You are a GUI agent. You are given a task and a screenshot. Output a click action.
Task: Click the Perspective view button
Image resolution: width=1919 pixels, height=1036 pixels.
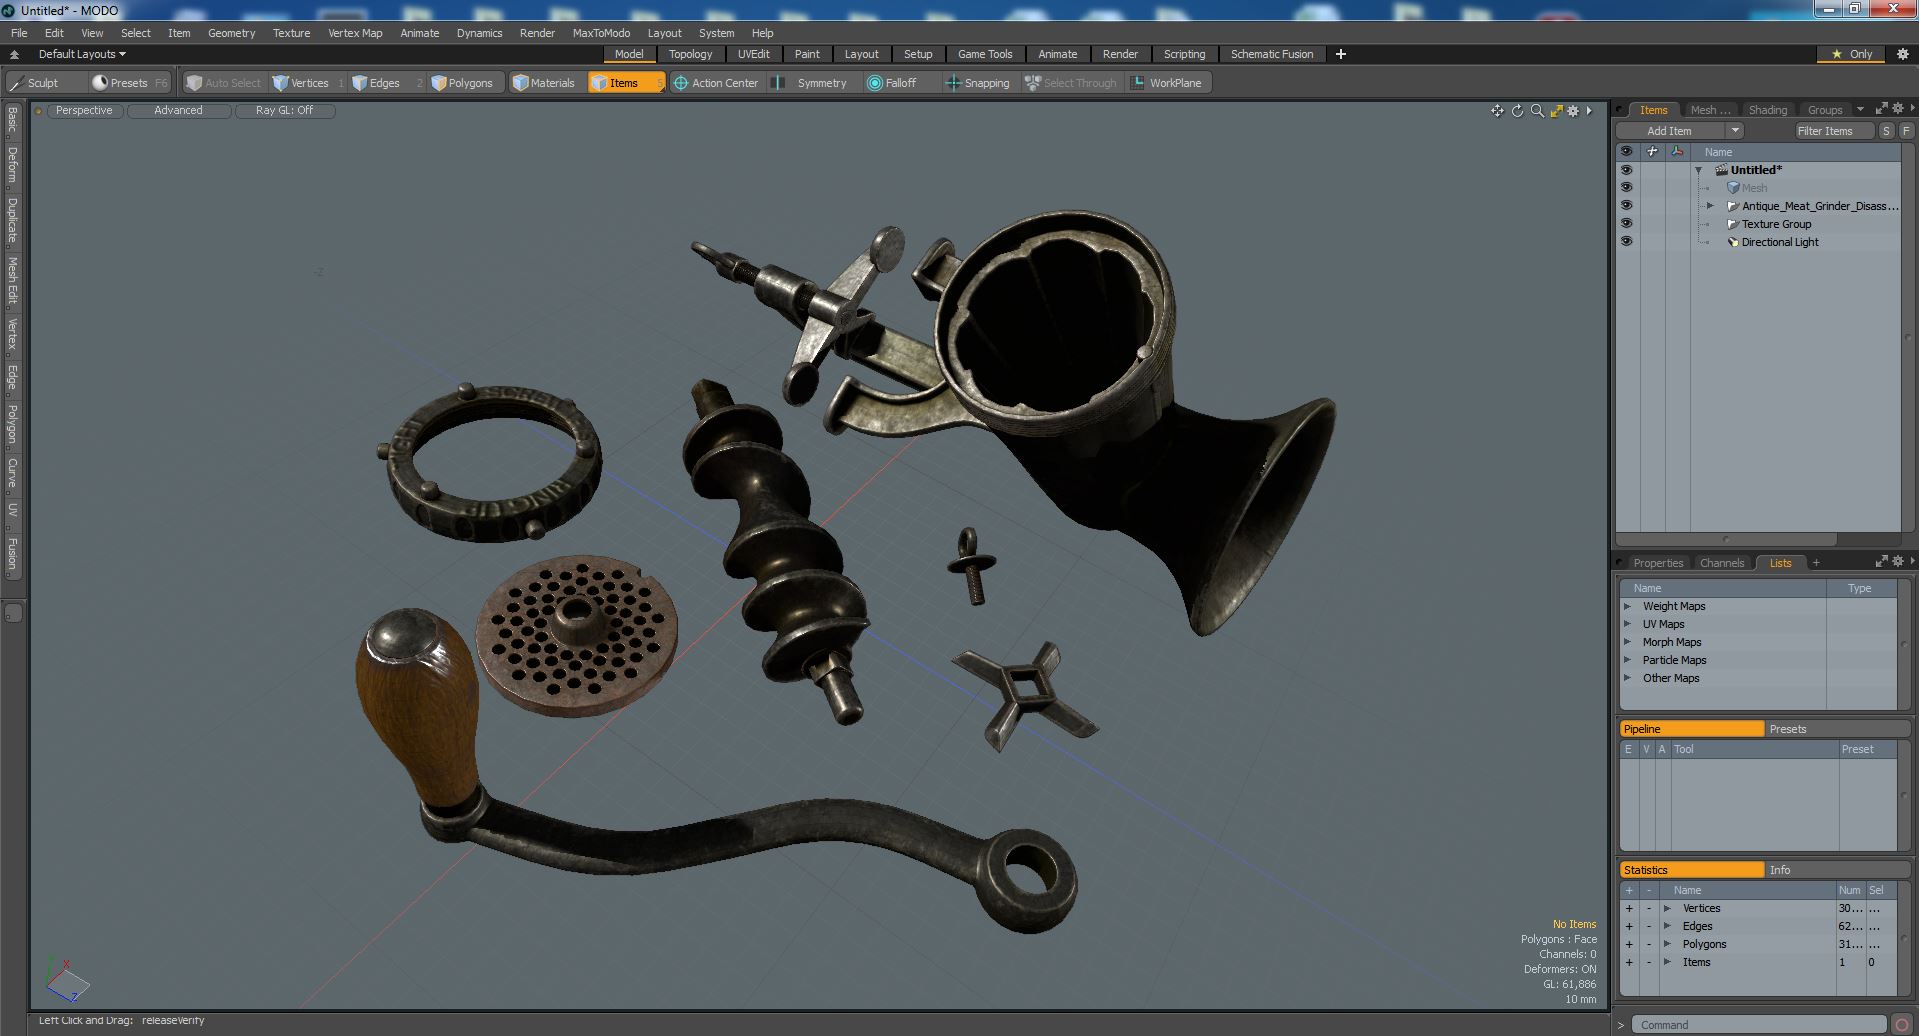point(84,111)
